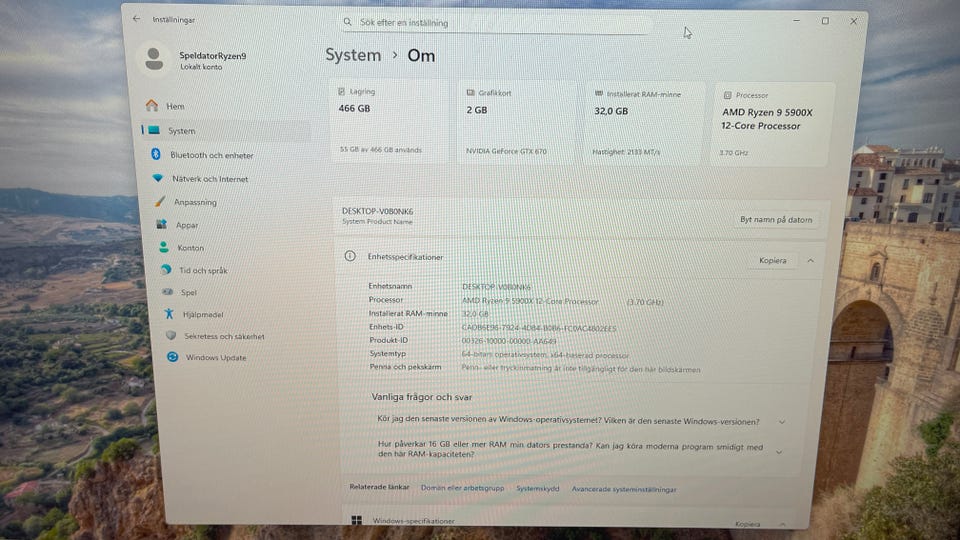Click System in the breadcrumb
The image size is (960, 540).
click(353, 55)
